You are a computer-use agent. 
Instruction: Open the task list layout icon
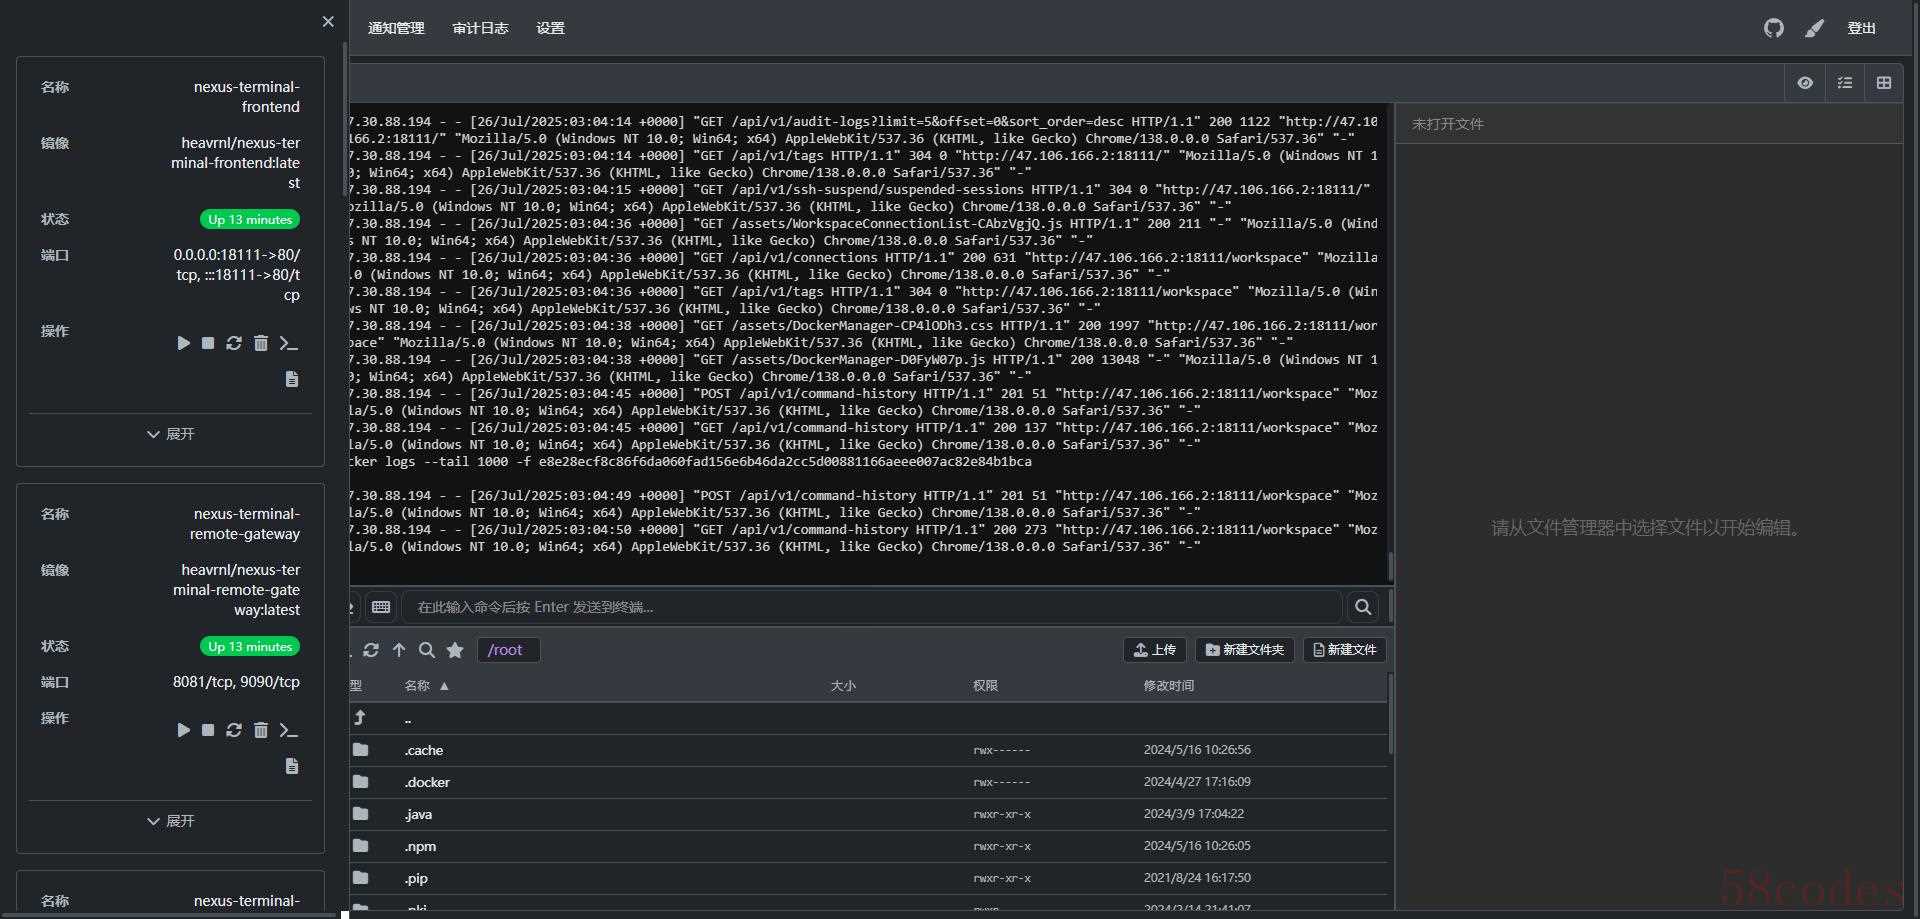pyautogui.click(x=1845, y=83)
